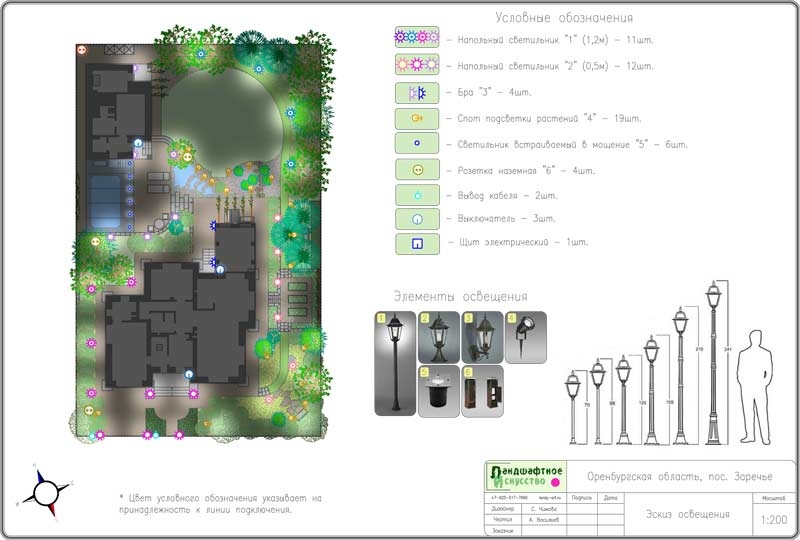This screenshot has width=800, height=540.
Task: Click text "Напольный светильник "1" (1,2м) – 11шт."
Action: (x=555, y=40)
